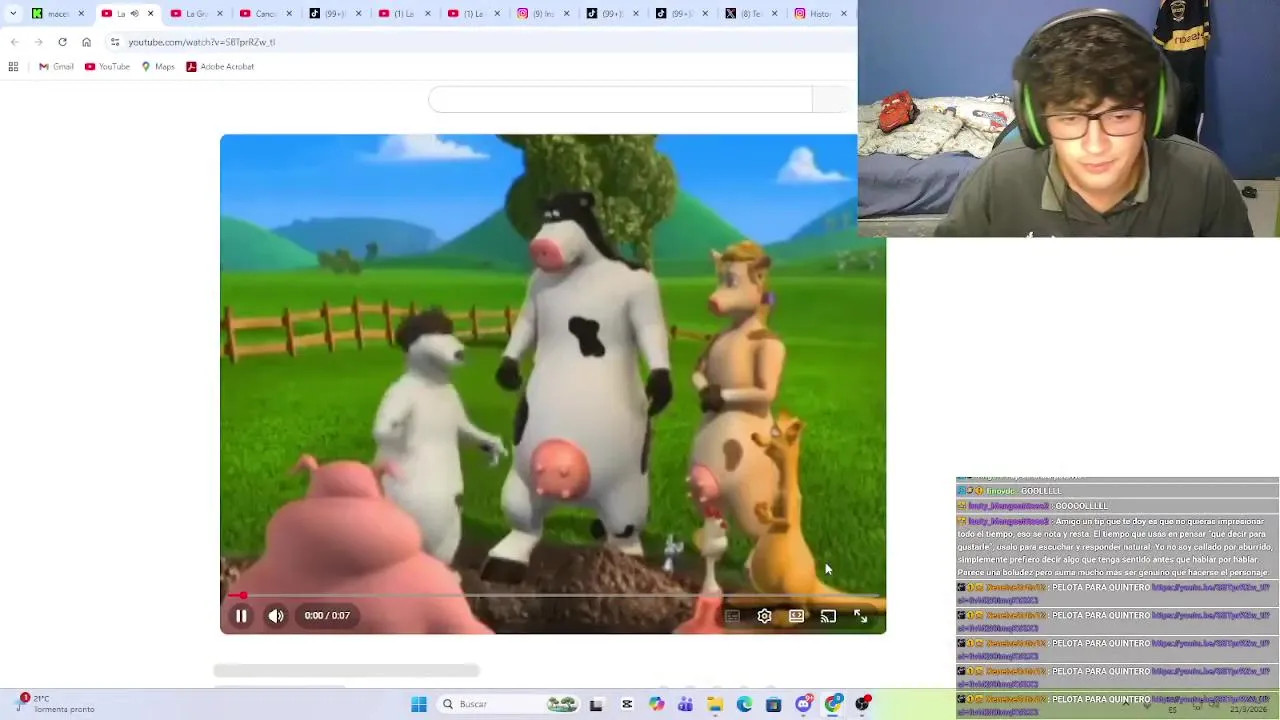The image size is (1280, 720).
Task: Open the browser home page
Action: (x=86, y=42)
